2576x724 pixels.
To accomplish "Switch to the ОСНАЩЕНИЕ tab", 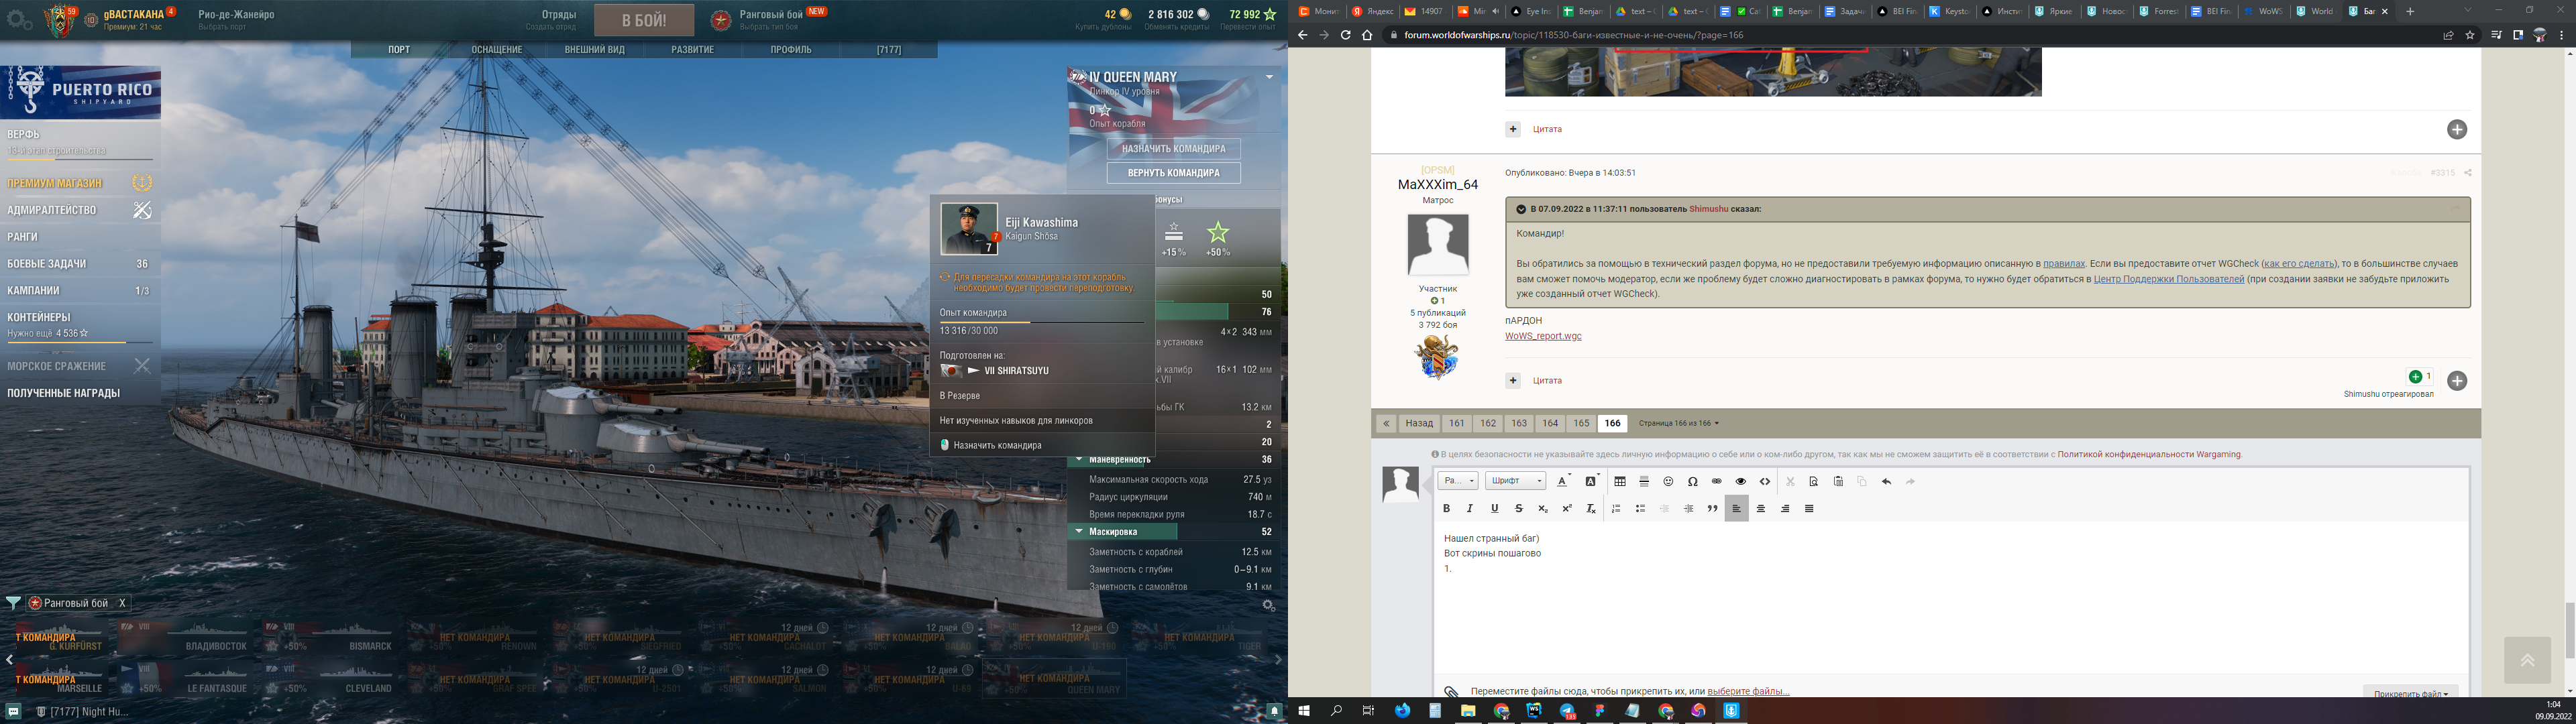I will click(497, 50).
